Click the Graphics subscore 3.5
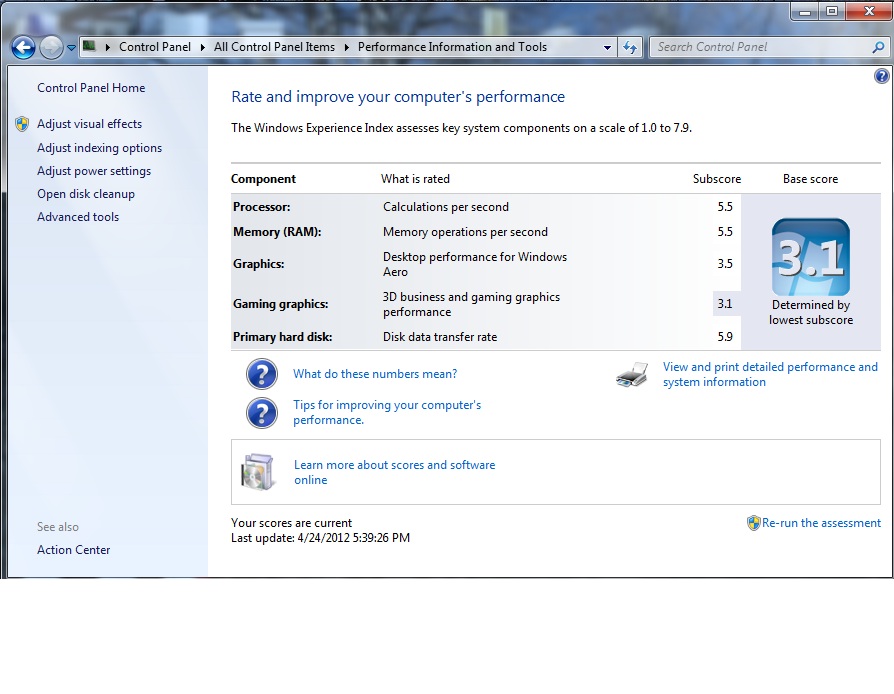 (x=725, y=264)
